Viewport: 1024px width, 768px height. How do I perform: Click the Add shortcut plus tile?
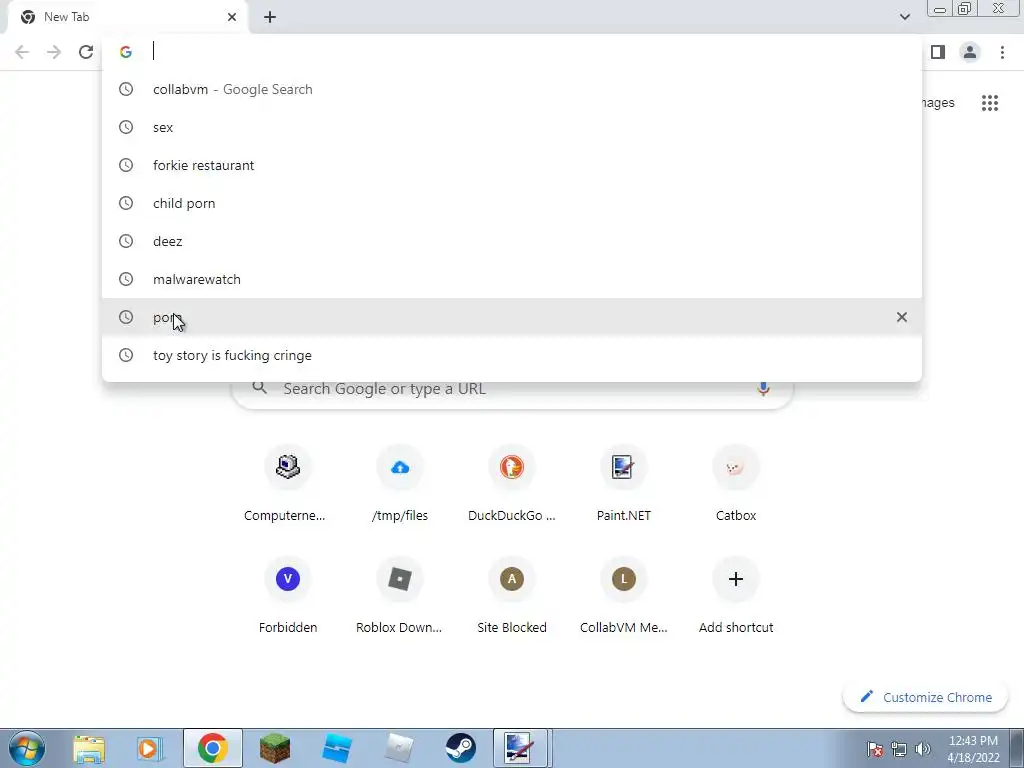(x=736, y=596)
